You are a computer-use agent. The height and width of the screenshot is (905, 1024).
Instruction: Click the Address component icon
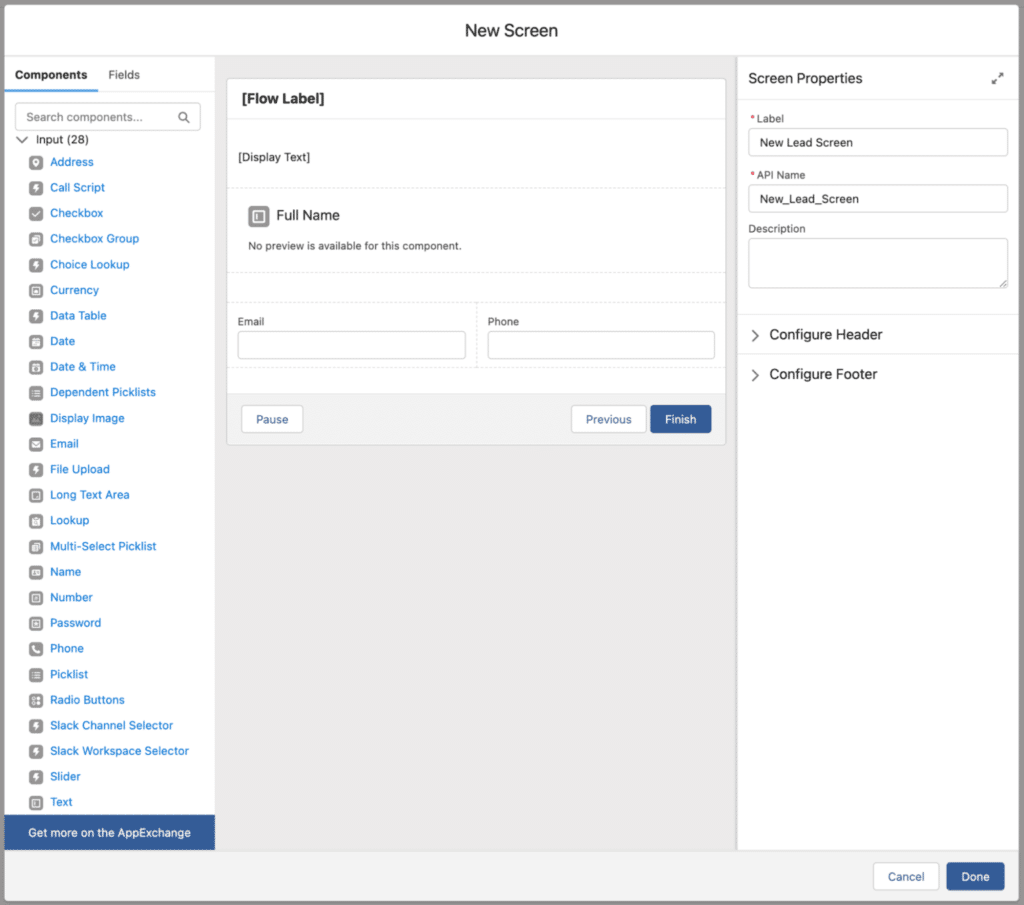[x=36, y=162]
